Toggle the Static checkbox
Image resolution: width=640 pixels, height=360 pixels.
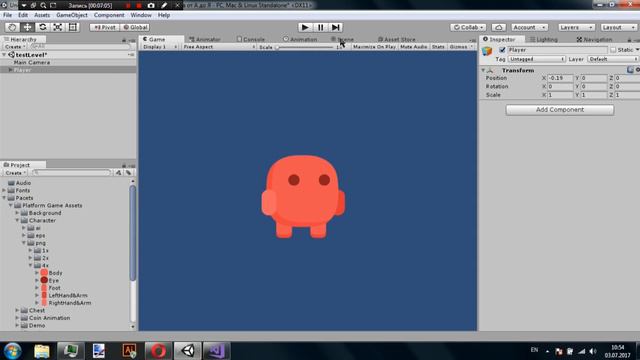(613, 50)
